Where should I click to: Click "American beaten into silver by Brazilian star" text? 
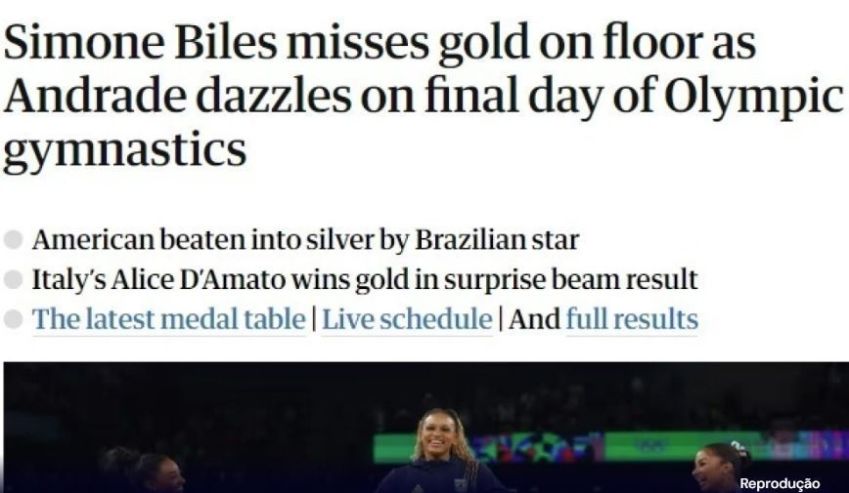pos(305,241)
